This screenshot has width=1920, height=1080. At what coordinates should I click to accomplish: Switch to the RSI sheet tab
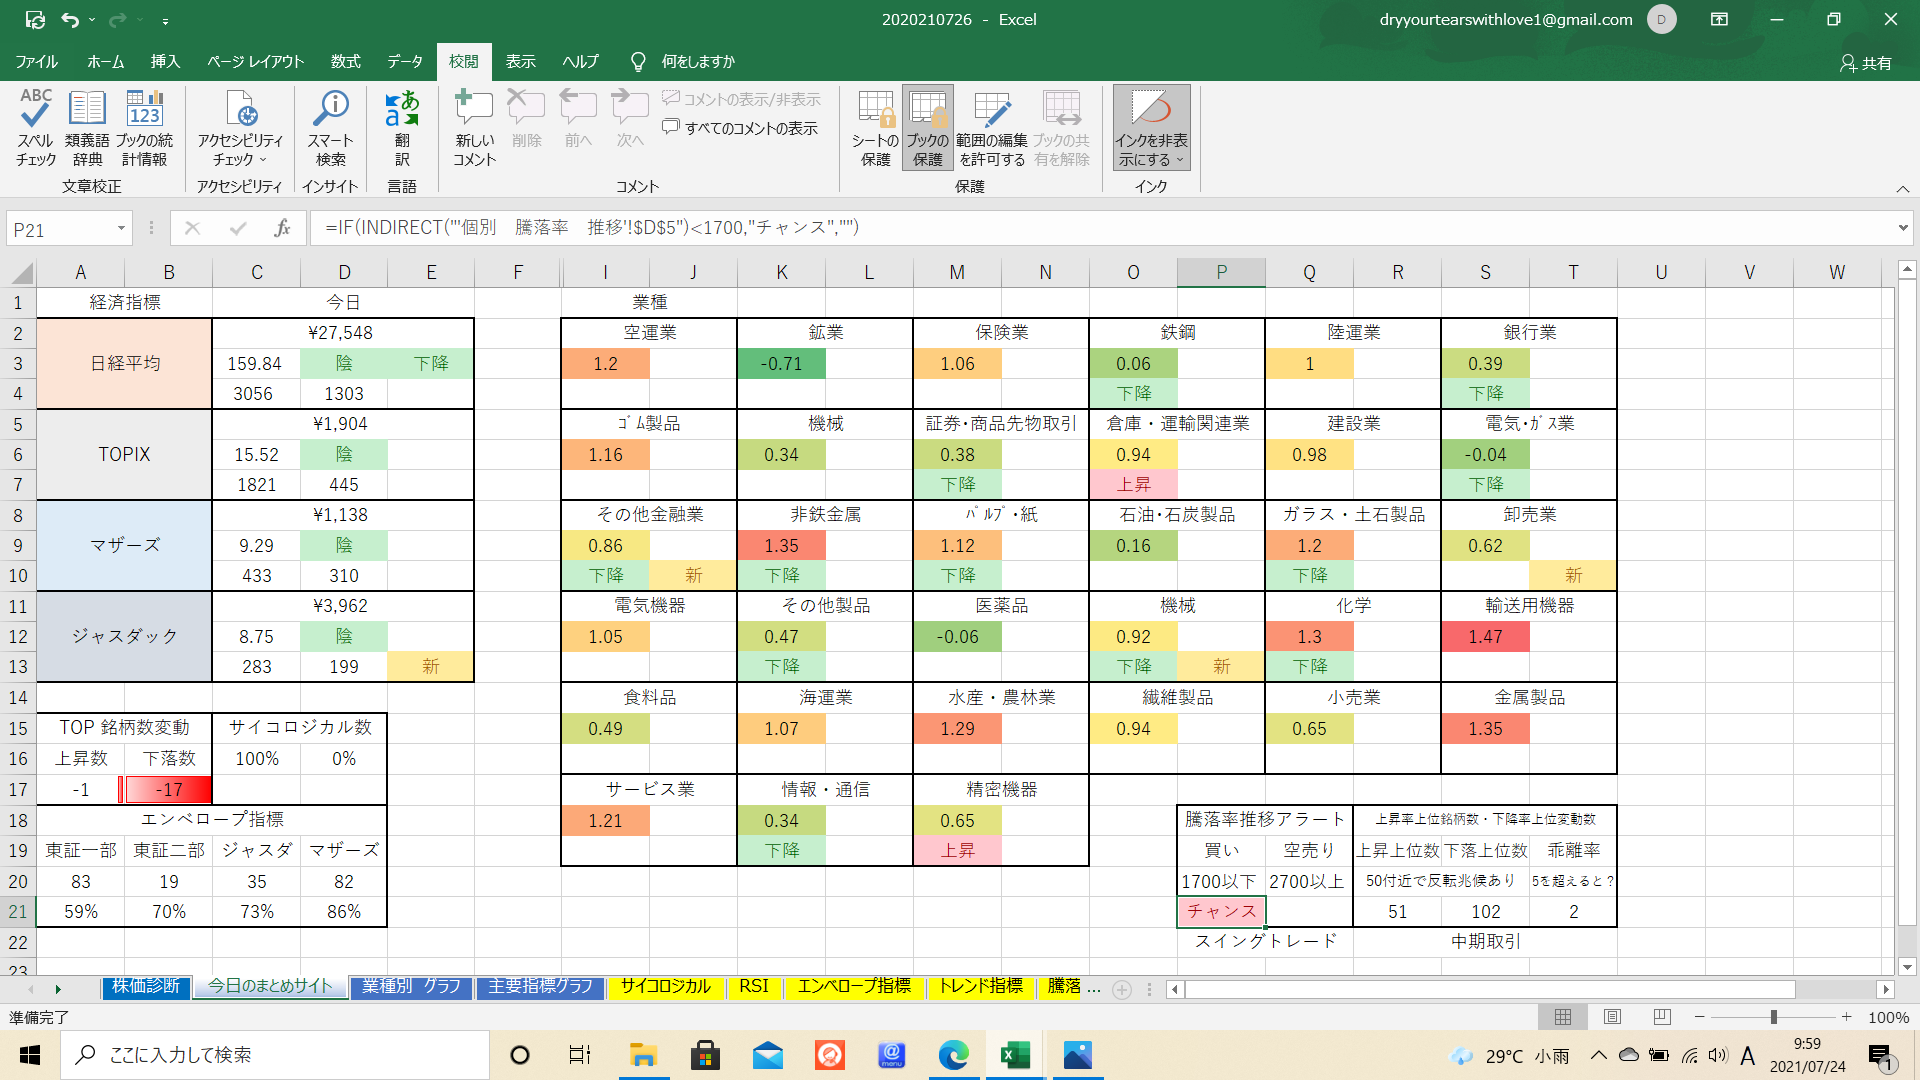click(754, 987)
